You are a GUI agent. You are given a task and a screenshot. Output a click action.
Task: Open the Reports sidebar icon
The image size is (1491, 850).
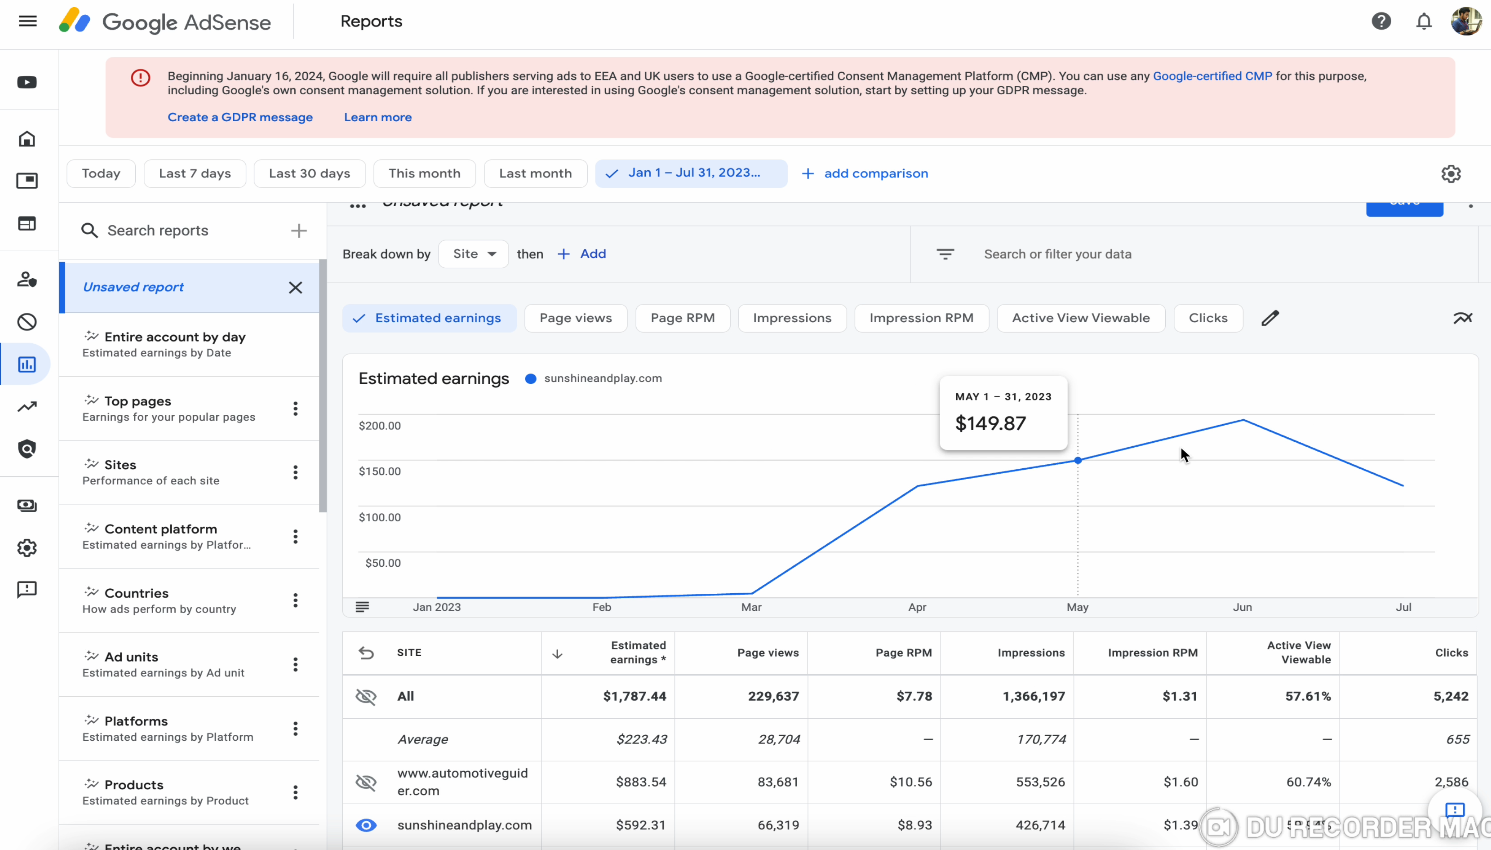coord(27,365)
